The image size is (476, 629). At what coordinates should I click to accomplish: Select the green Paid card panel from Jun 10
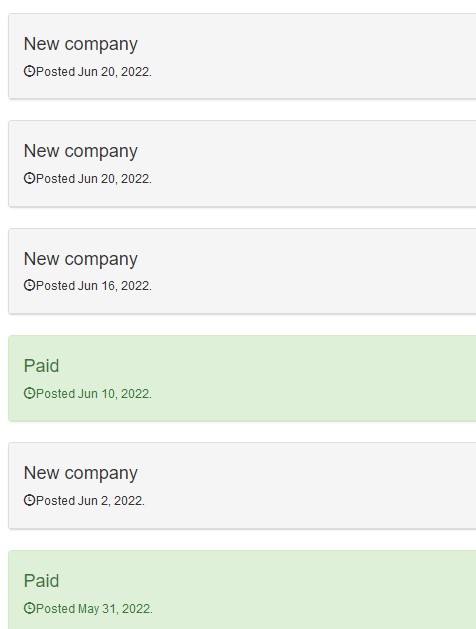(242, 378)
